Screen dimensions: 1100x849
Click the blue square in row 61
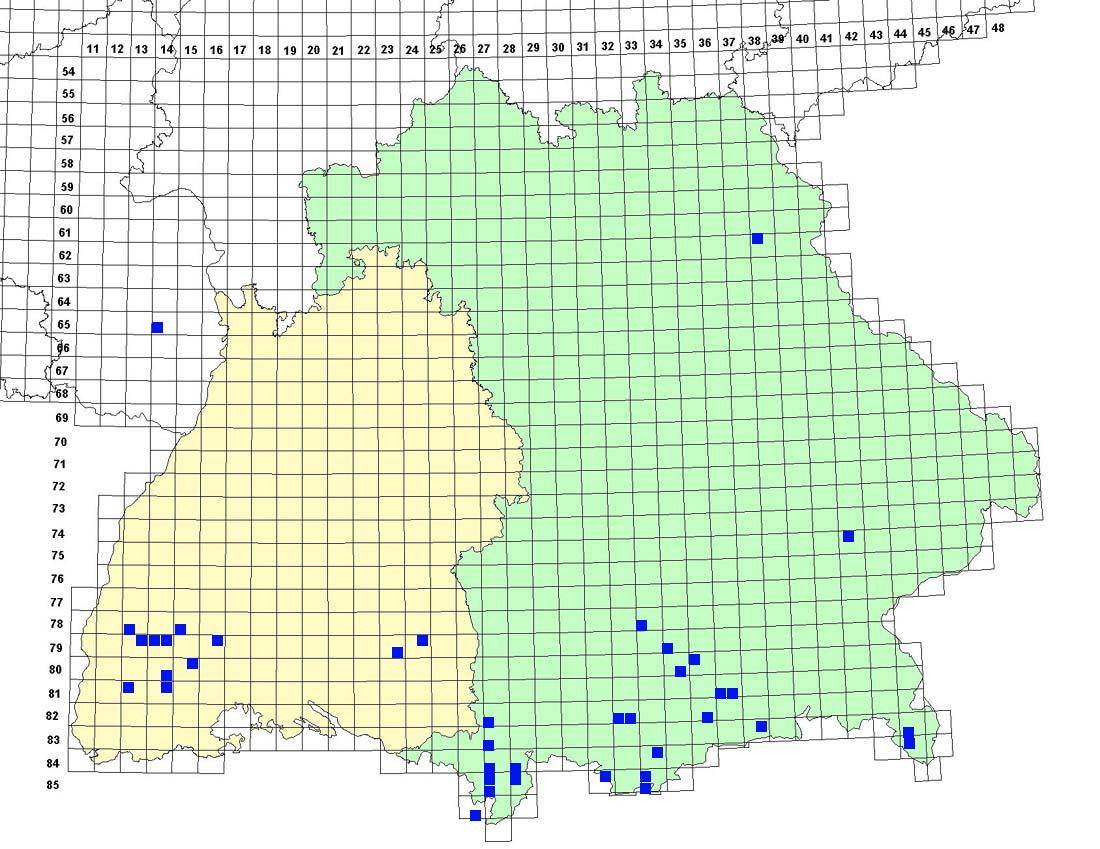click(x=757, y=239)
